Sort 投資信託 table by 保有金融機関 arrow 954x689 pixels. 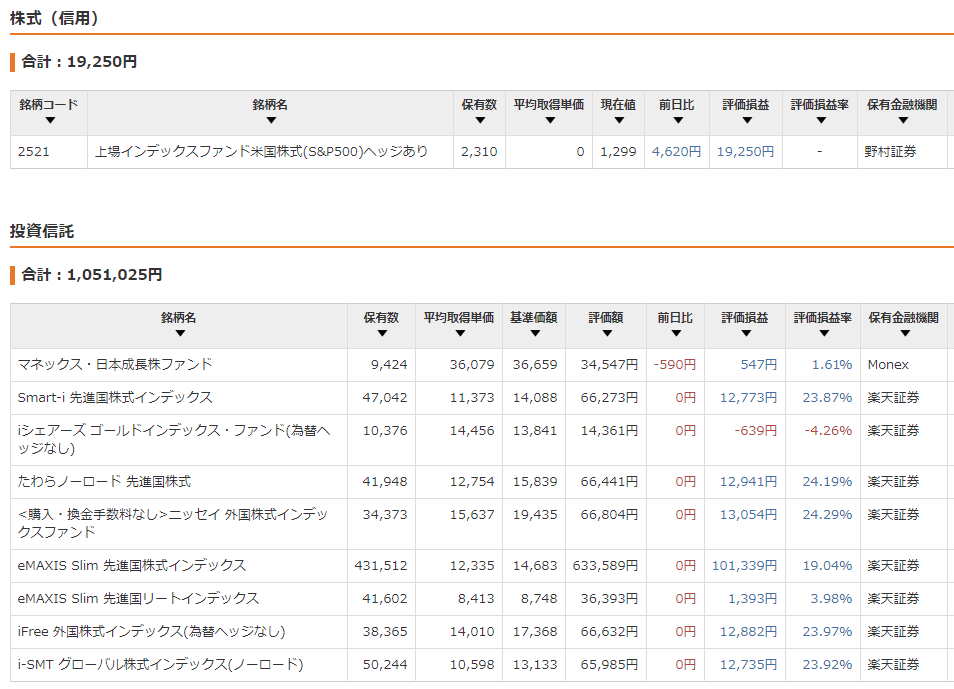coord(905,334)
